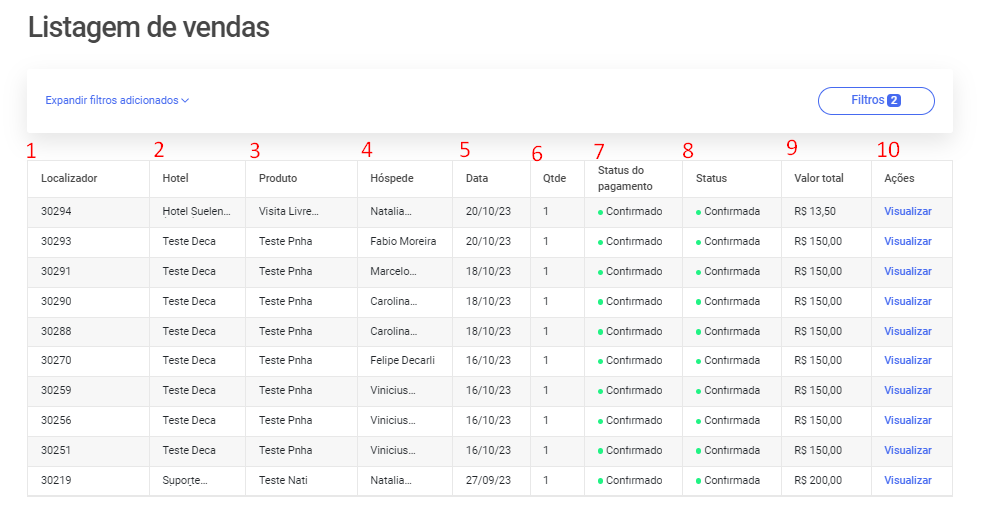Screen dimensions: 981x515
Task: Expand the added filters link
Action: click(117, 100)
